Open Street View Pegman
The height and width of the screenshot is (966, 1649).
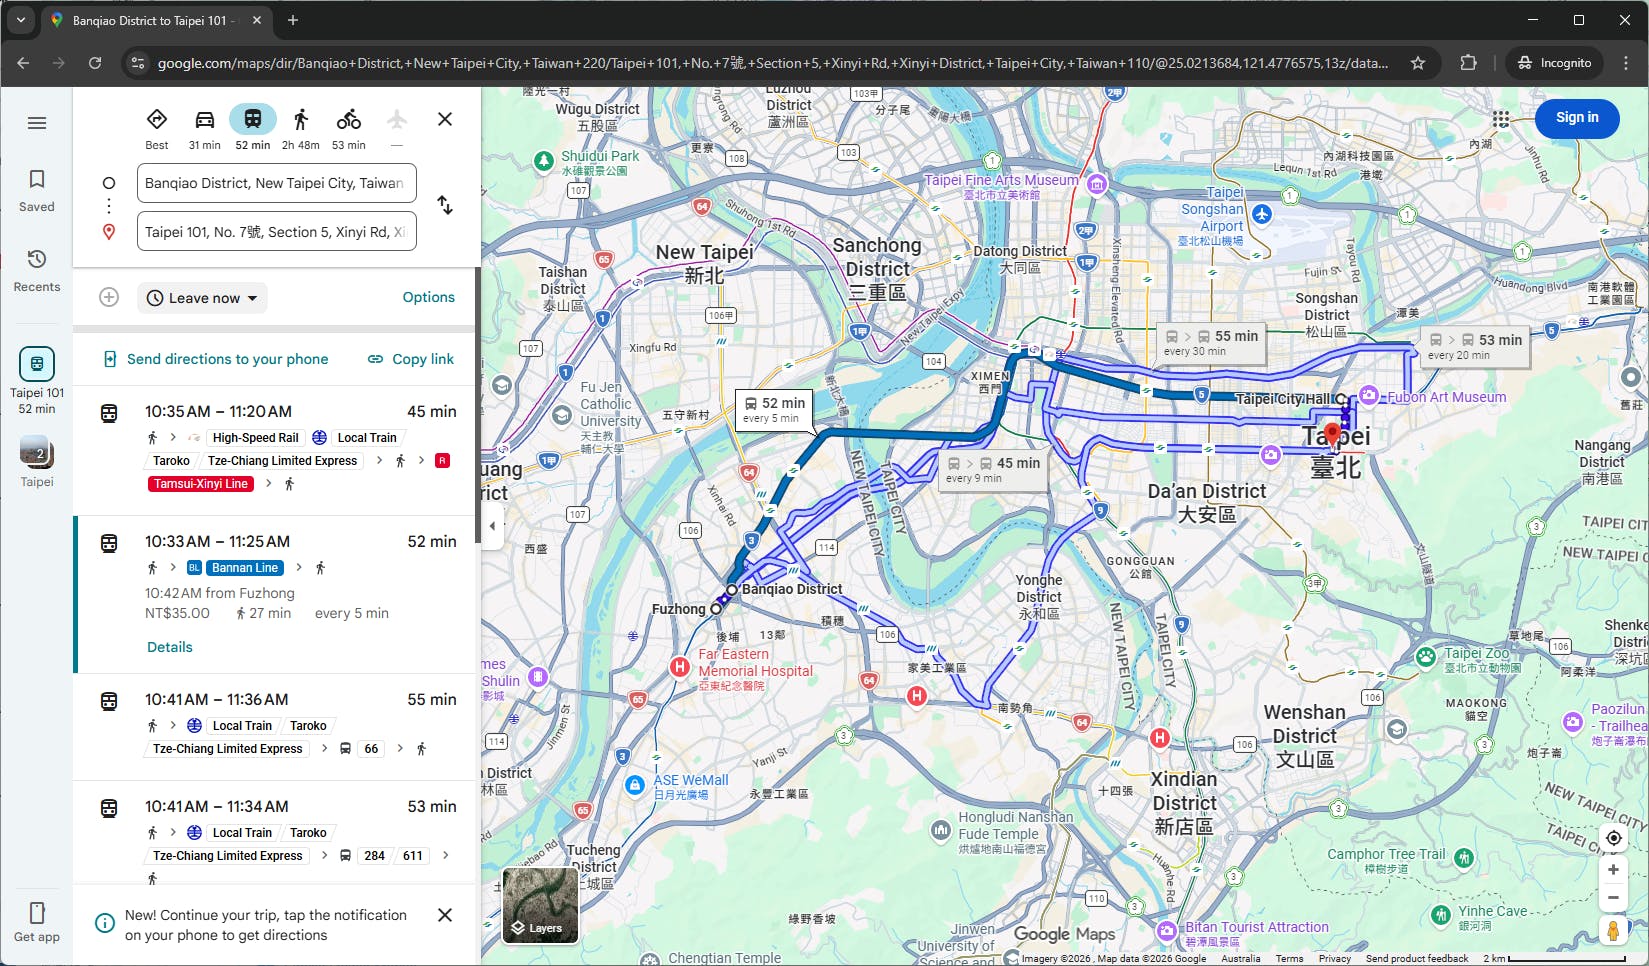click(x=1613, y=931)
